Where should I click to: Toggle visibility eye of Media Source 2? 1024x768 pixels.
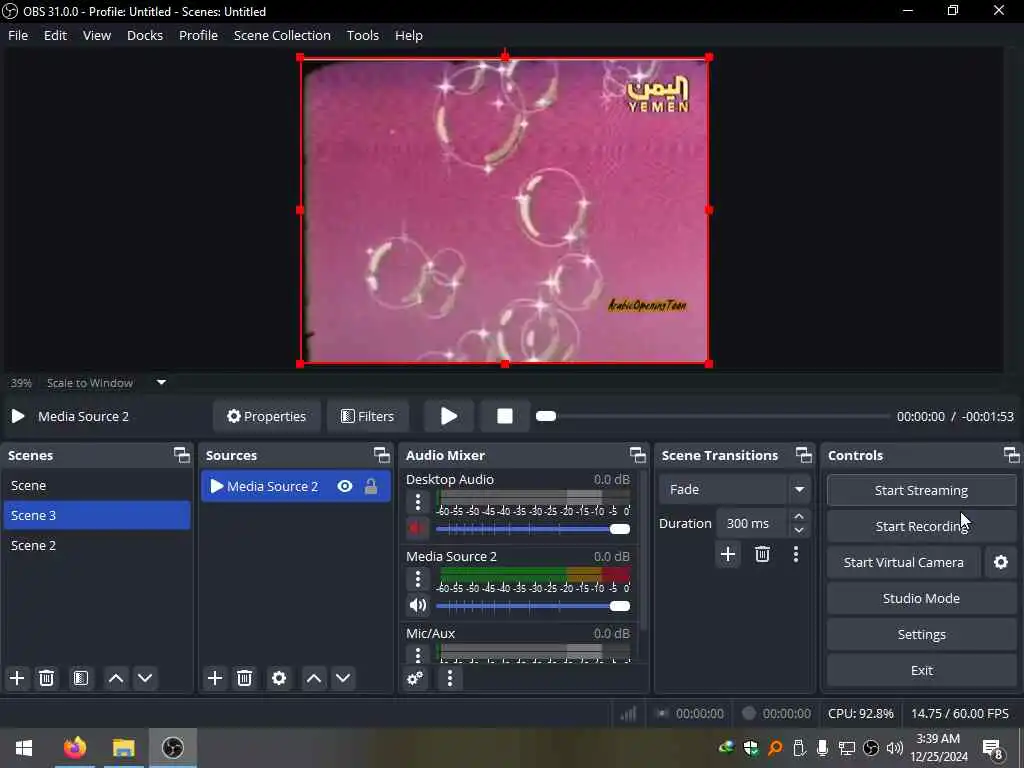345,486
